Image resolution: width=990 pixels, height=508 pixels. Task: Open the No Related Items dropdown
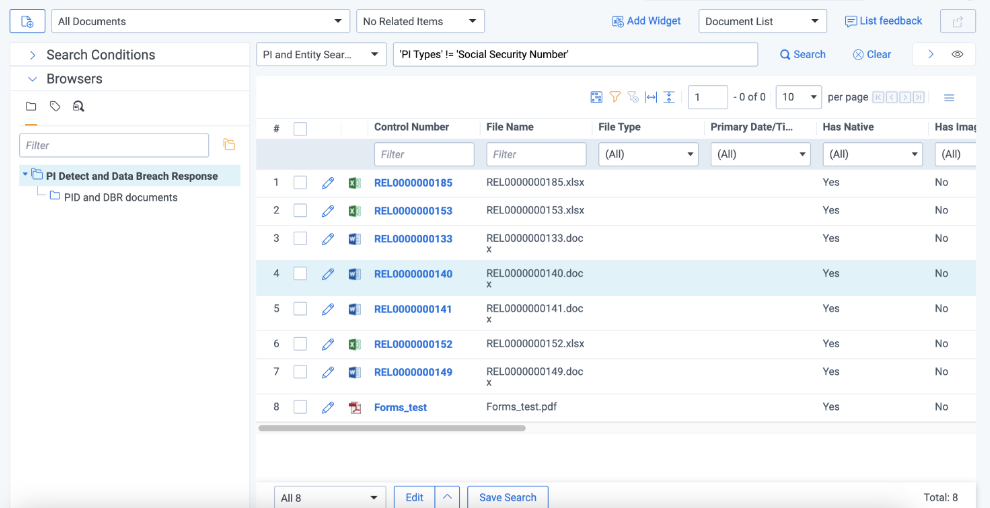click(420, 21)
